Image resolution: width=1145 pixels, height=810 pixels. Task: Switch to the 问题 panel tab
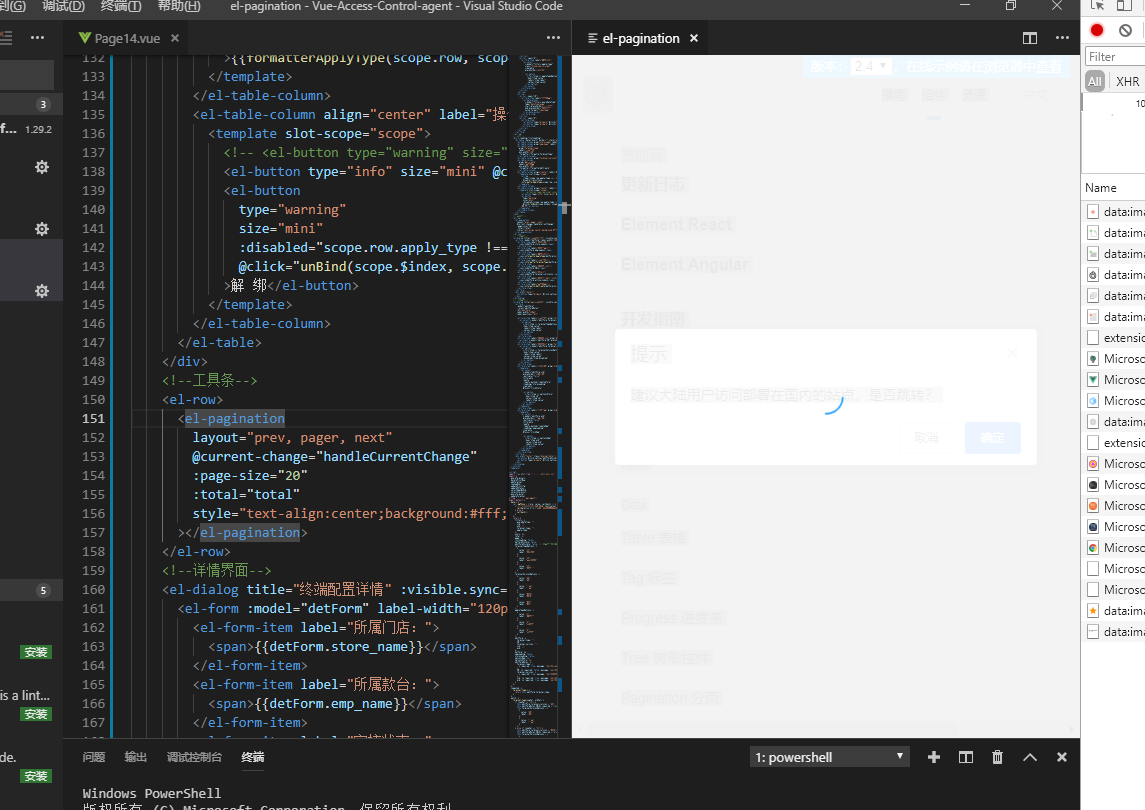point(93,757)
